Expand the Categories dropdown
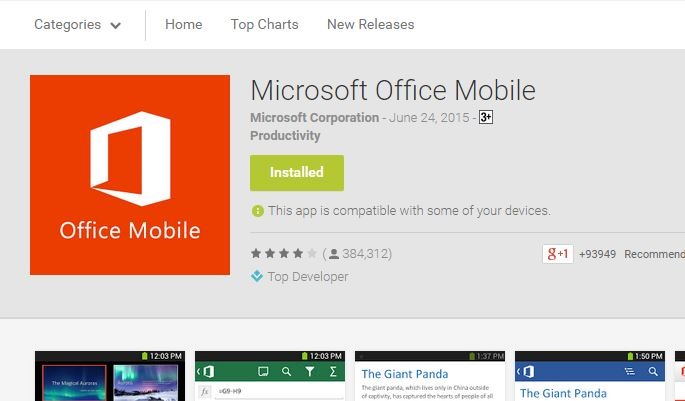This screenshot has height=401, width=685. pyautogui.click(x=77, y=24)
